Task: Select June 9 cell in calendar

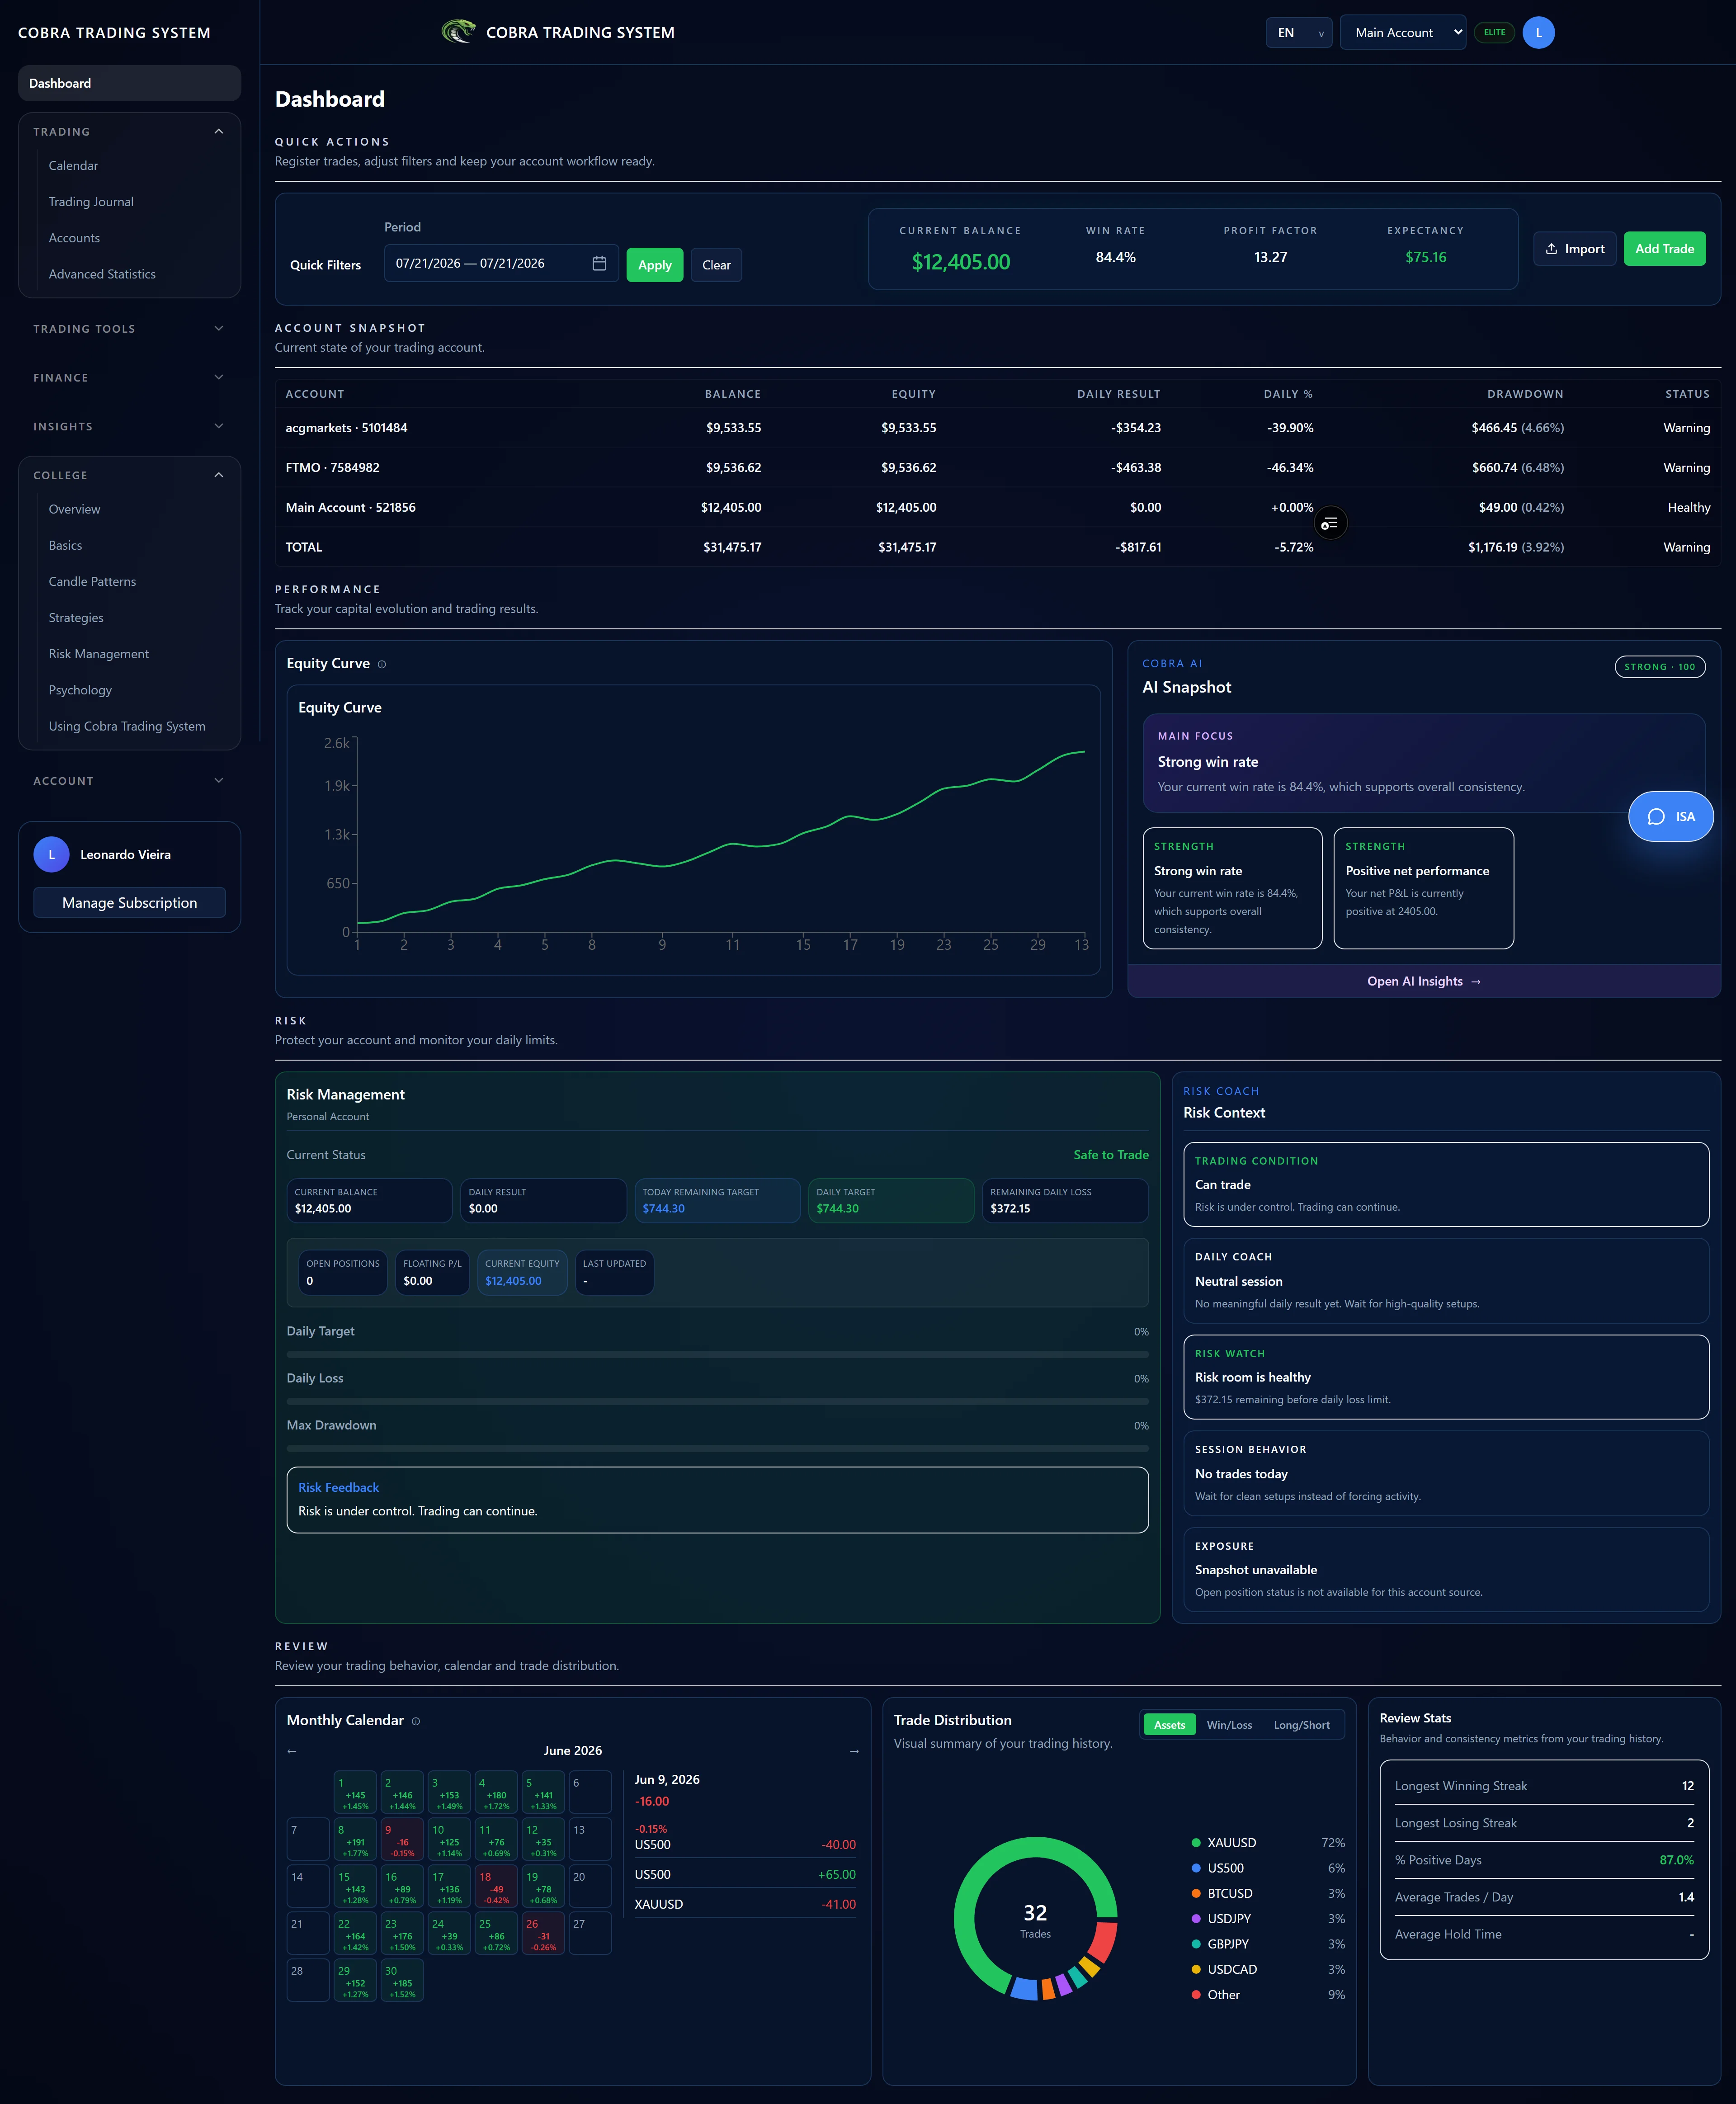Action: pos(401,1840)
